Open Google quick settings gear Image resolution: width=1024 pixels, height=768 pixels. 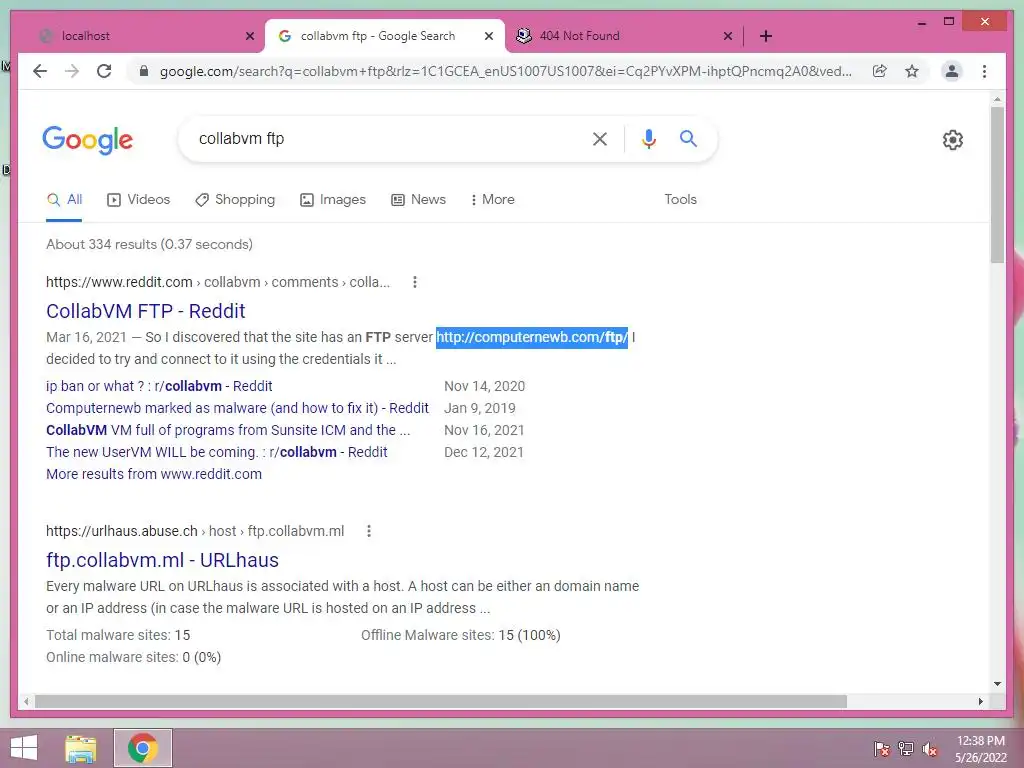pos(953,140)
